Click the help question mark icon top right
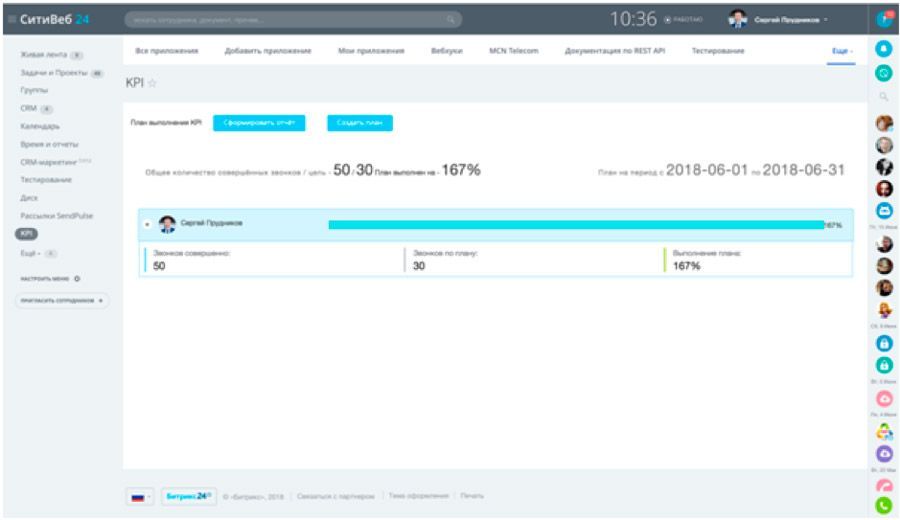Screen dimensions: 900x520 tap(883, 19)
